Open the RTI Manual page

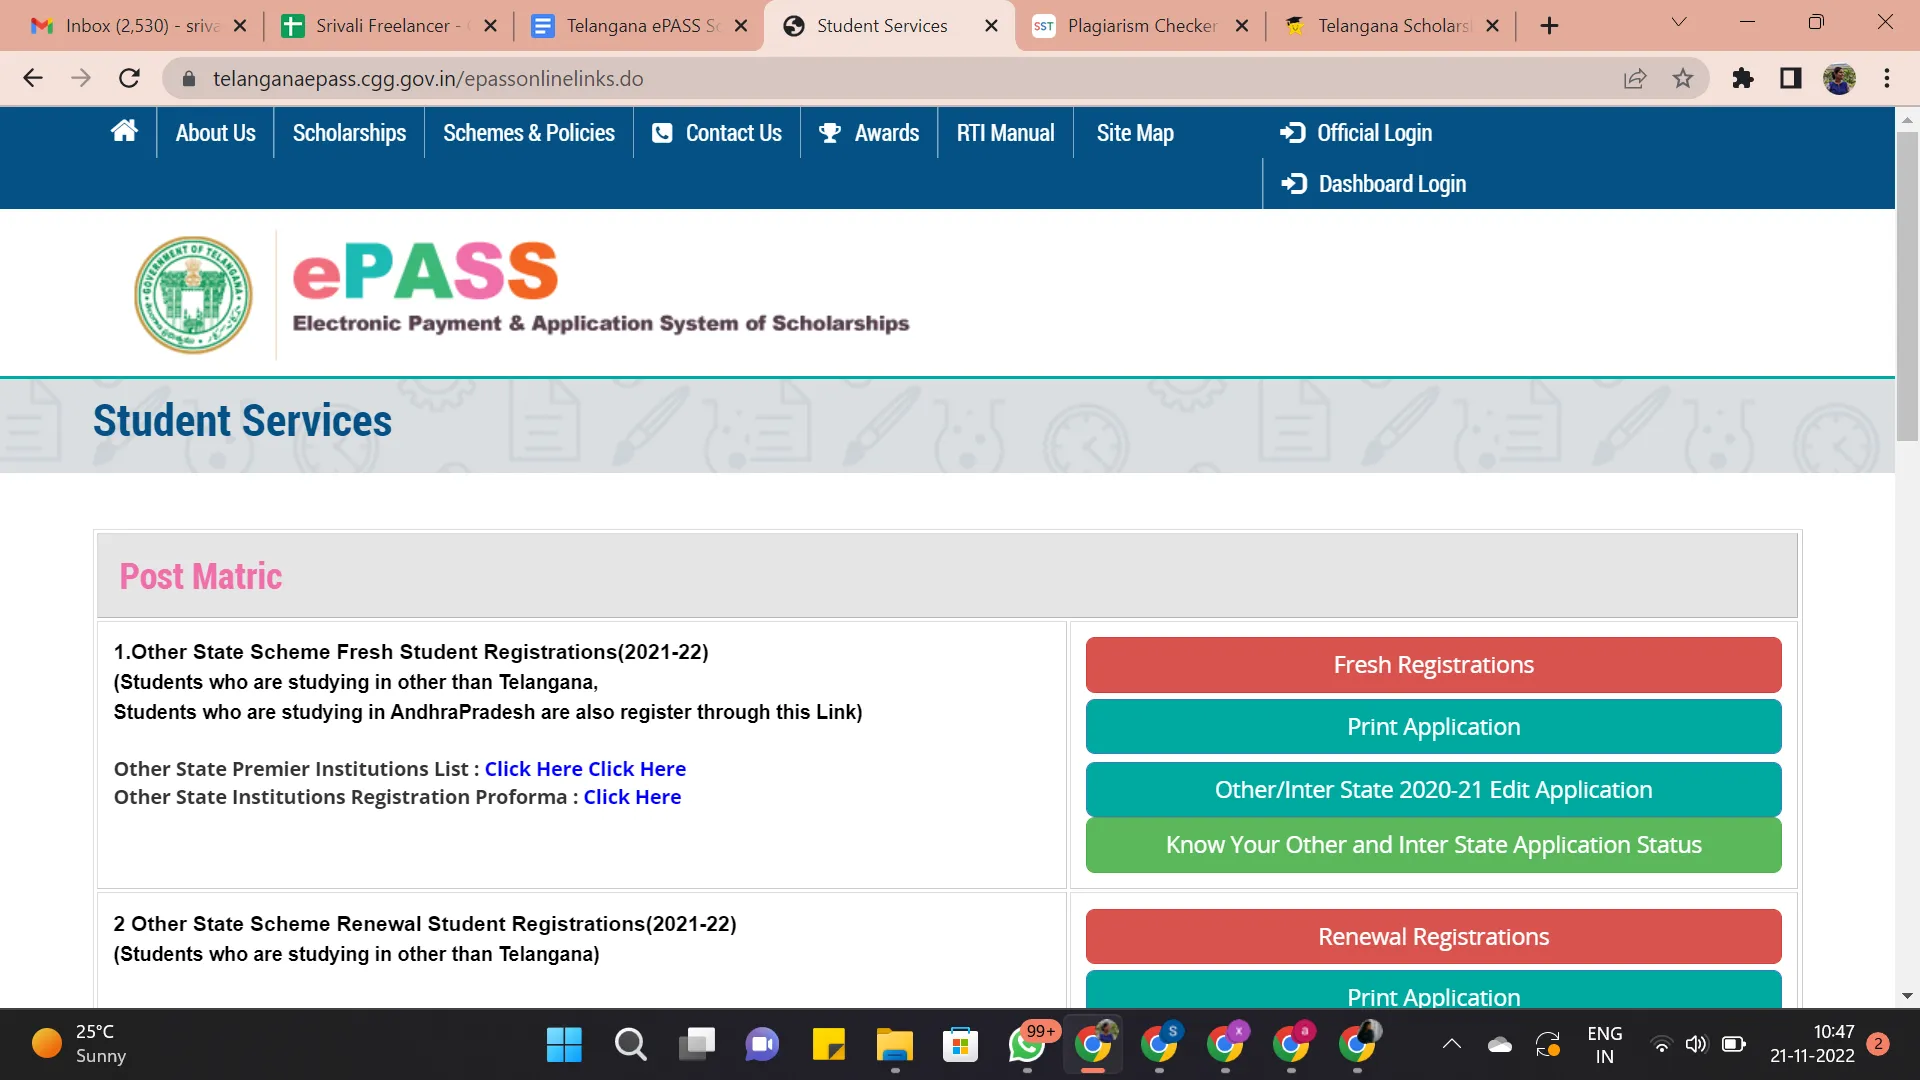point(1005,132)
